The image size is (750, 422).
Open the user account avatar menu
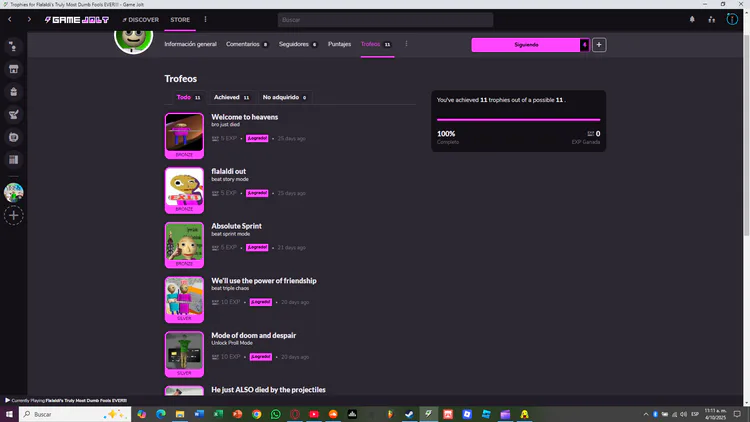click(732, 20)
